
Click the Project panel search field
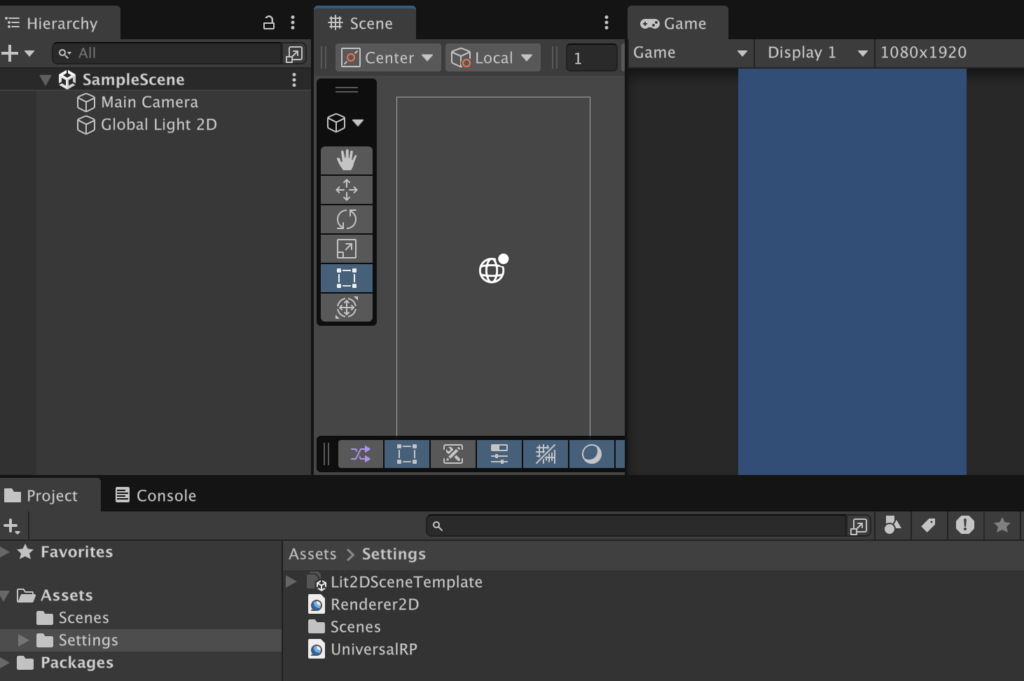tap(640, 526)
